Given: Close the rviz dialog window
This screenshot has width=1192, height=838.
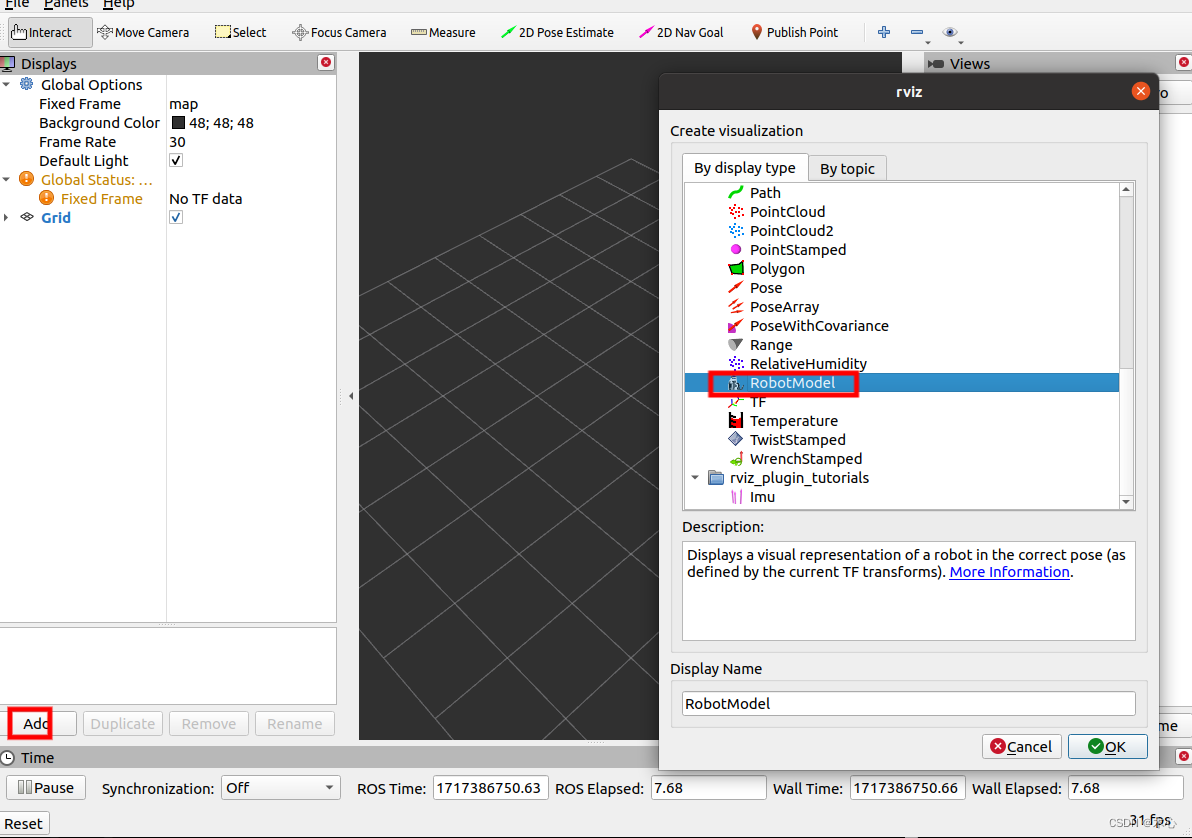Looking at the screenshot, I should click(x=1140, y=91).
